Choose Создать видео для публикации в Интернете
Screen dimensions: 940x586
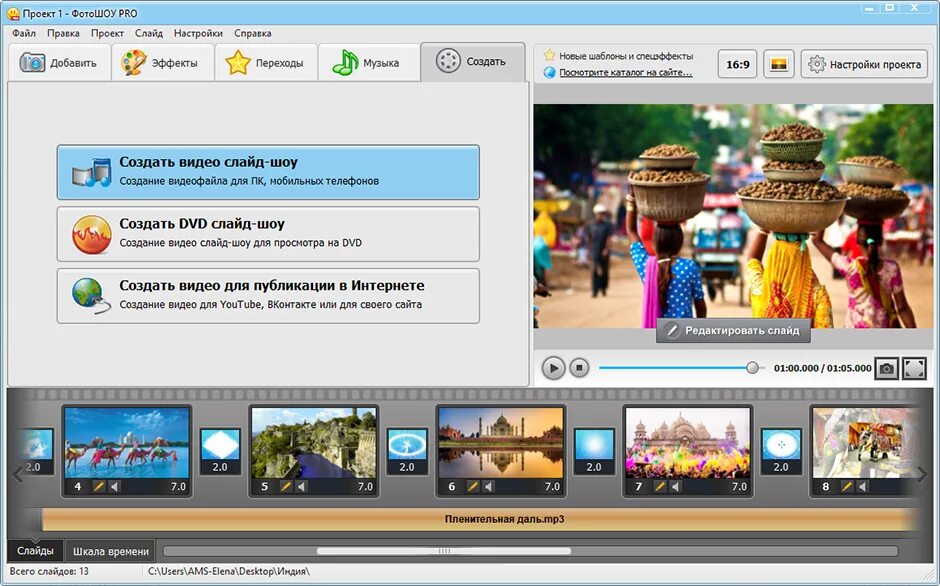pyautogui.click(x=268, y=296)
